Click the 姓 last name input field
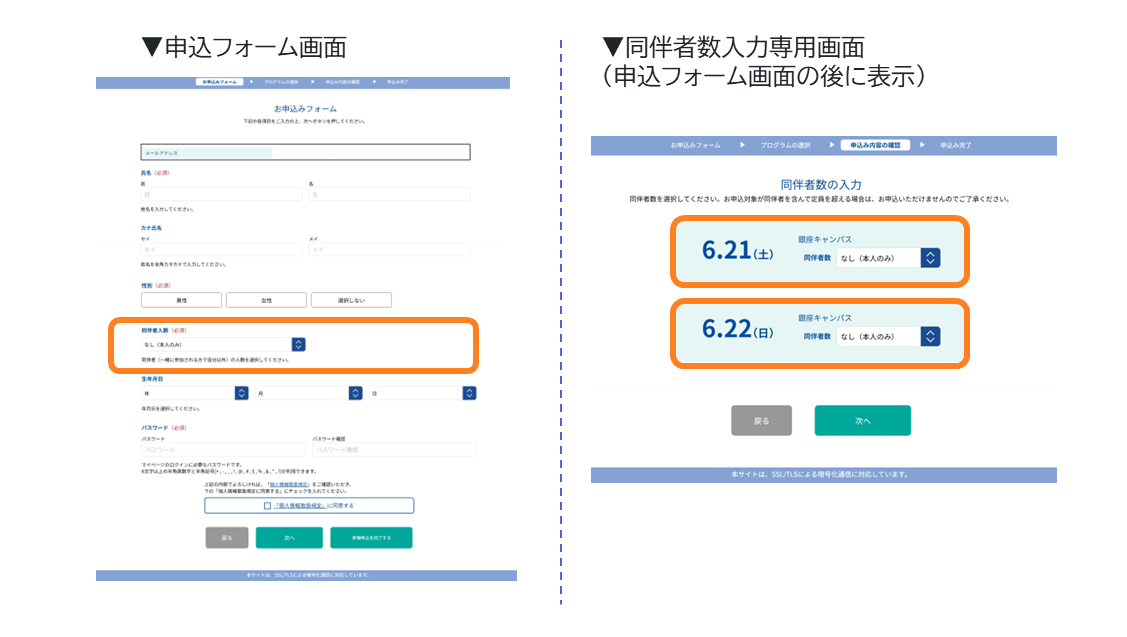 coord(221,194)
